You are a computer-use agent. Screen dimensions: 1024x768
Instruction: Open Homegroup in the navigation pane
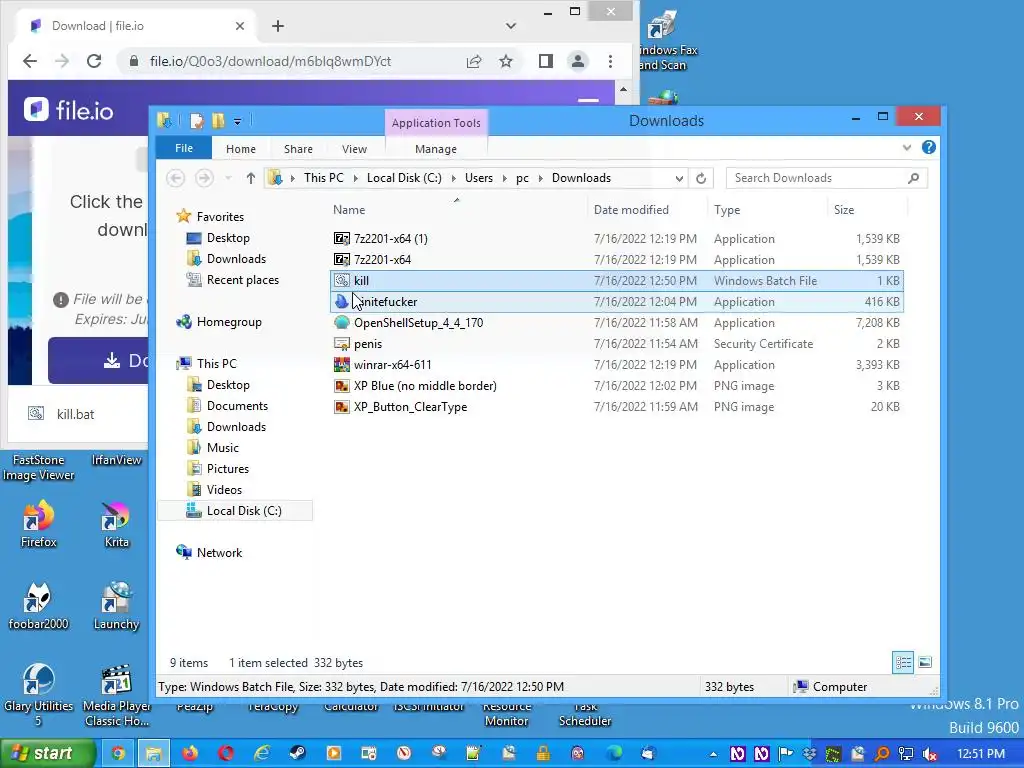(229, 322)
